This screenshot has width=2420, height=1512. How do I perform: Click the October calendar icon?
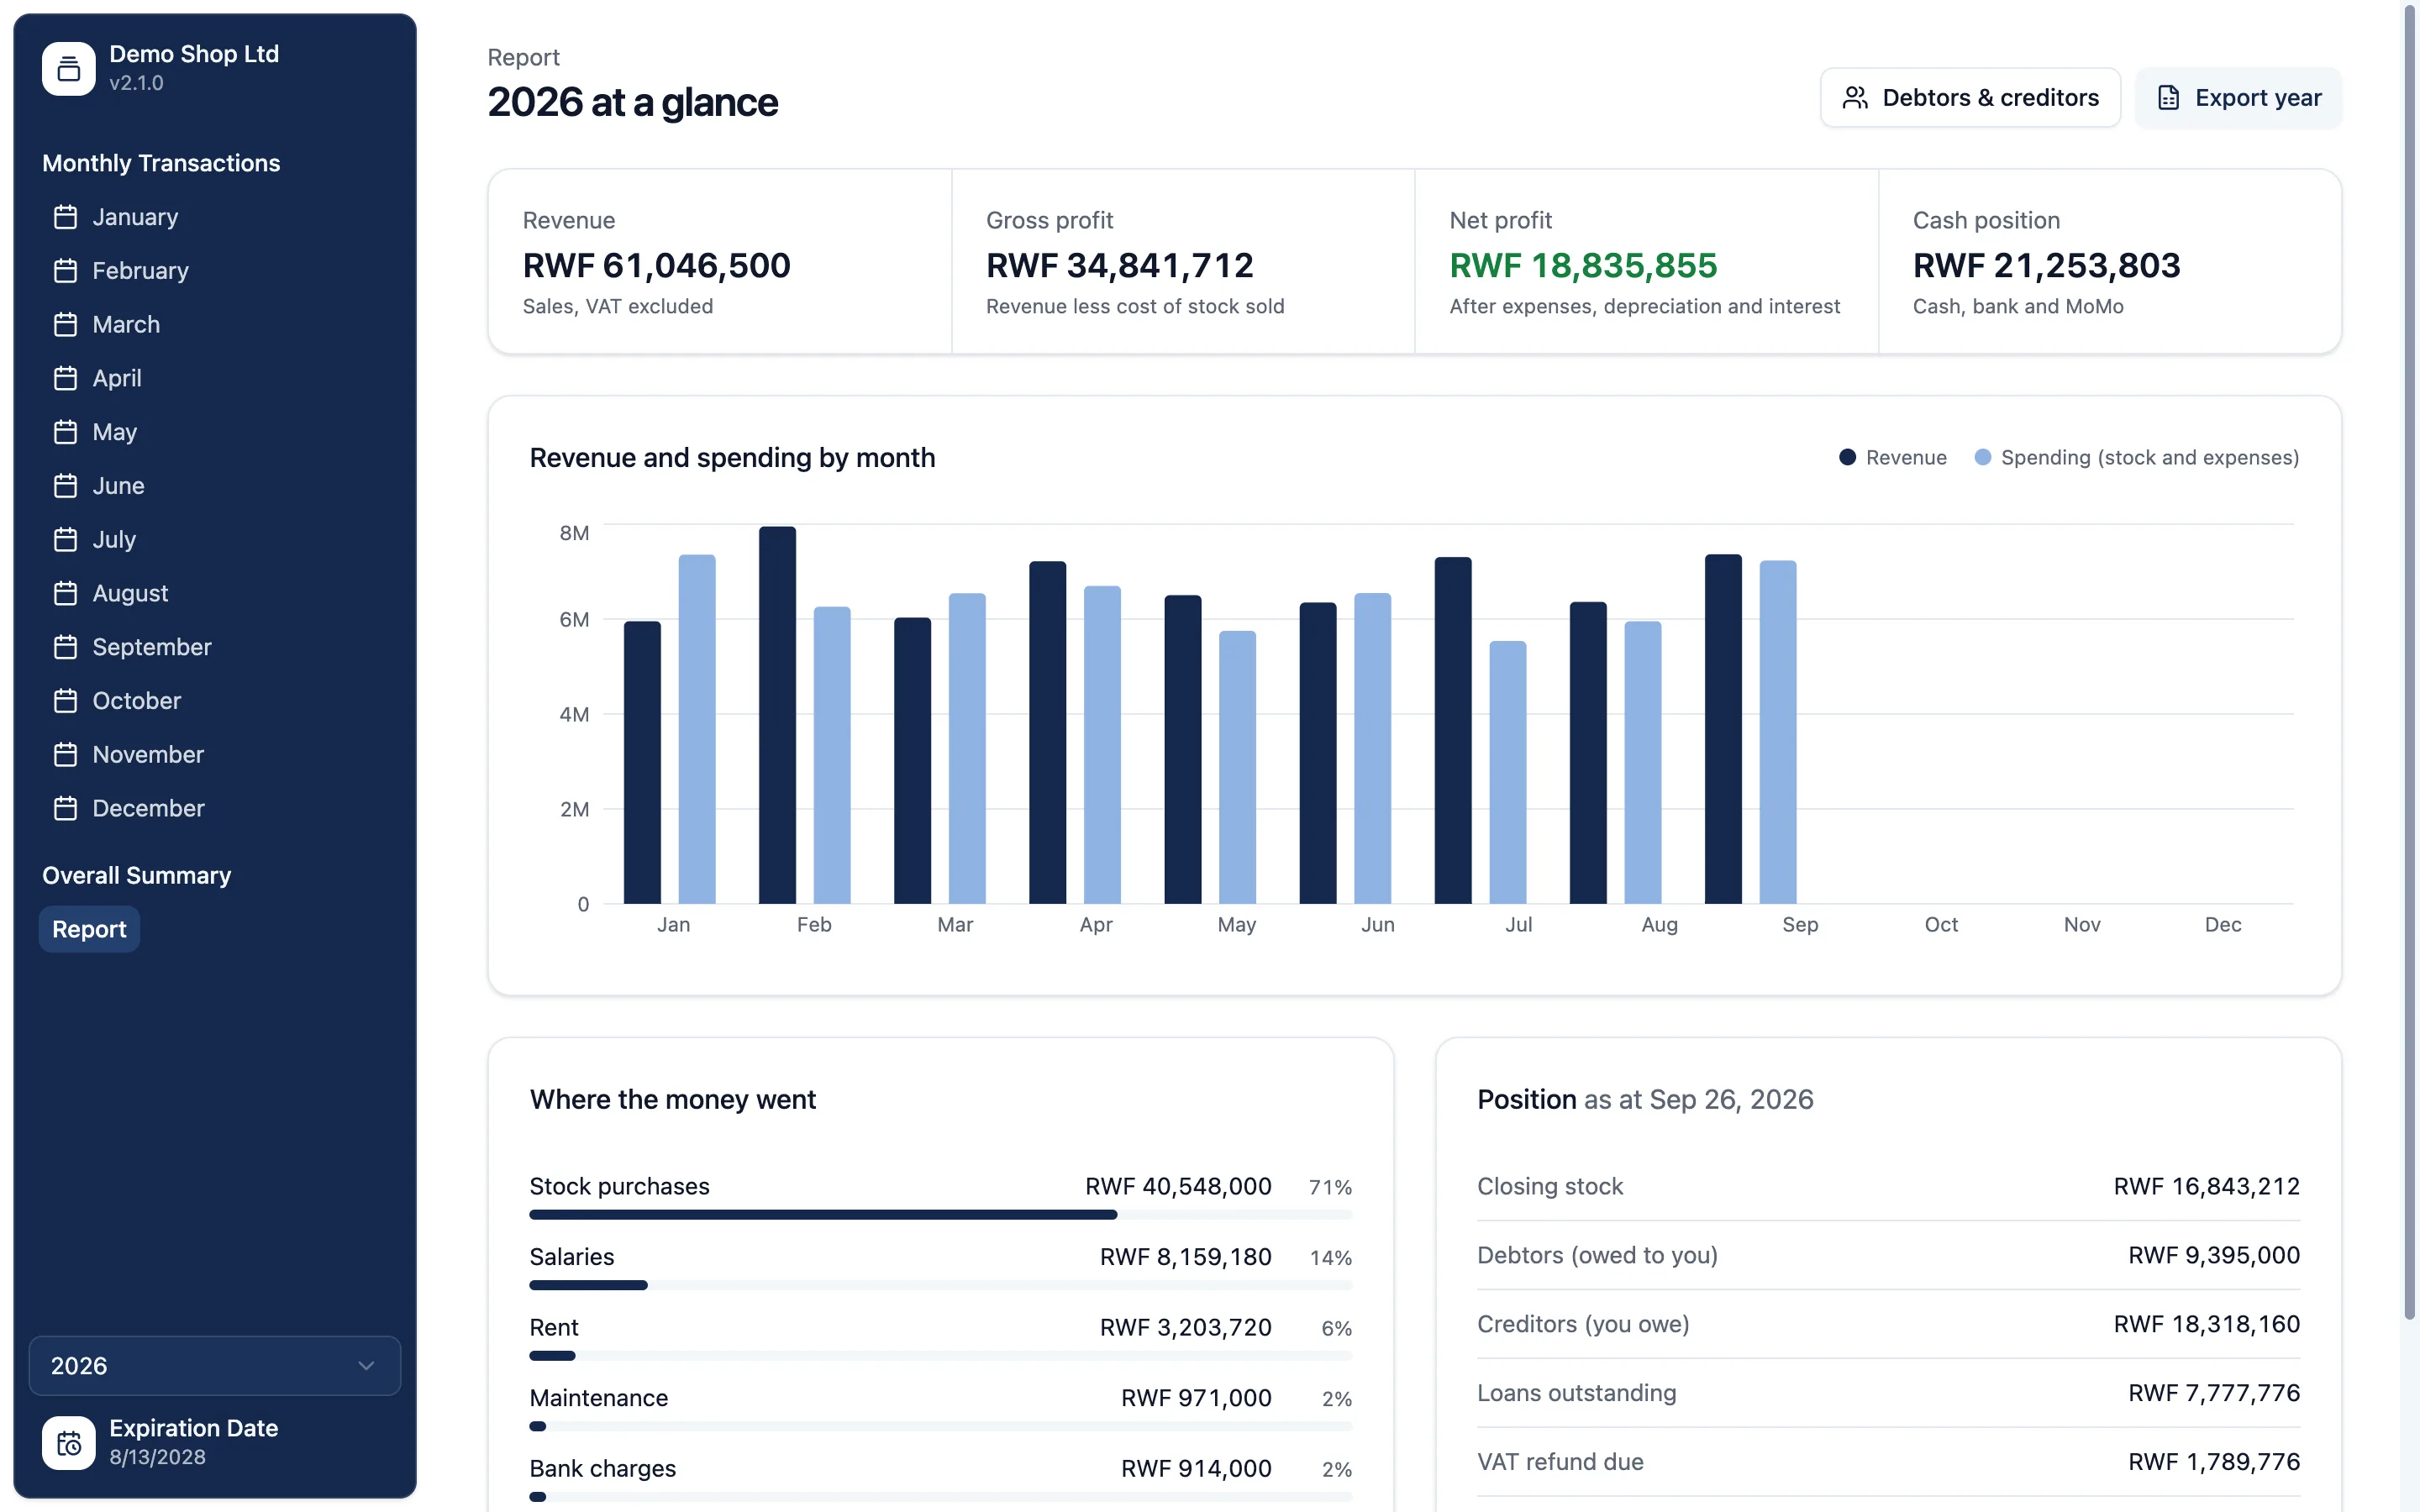pos(65,701)
